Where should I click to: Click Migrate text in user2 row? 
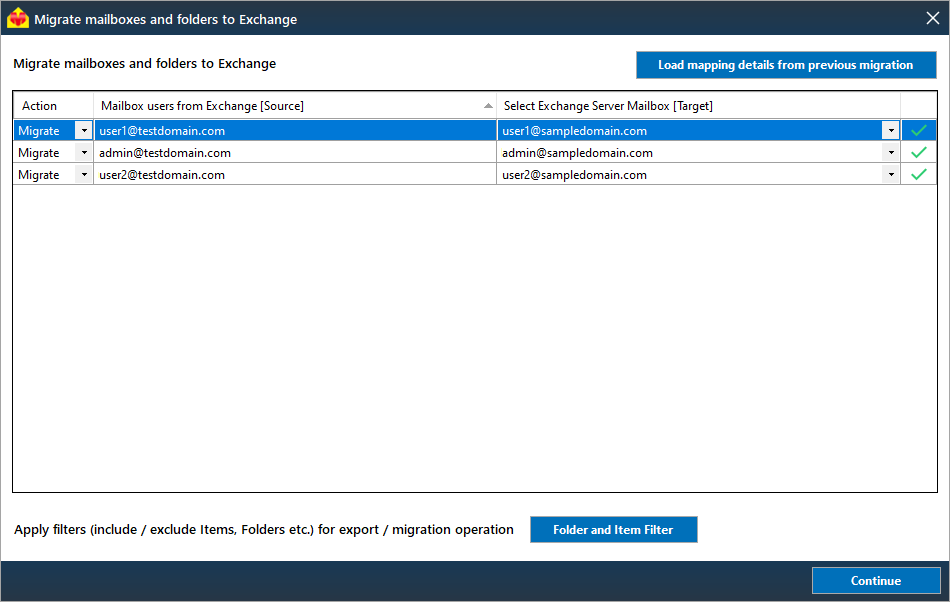tap(39, 174)
